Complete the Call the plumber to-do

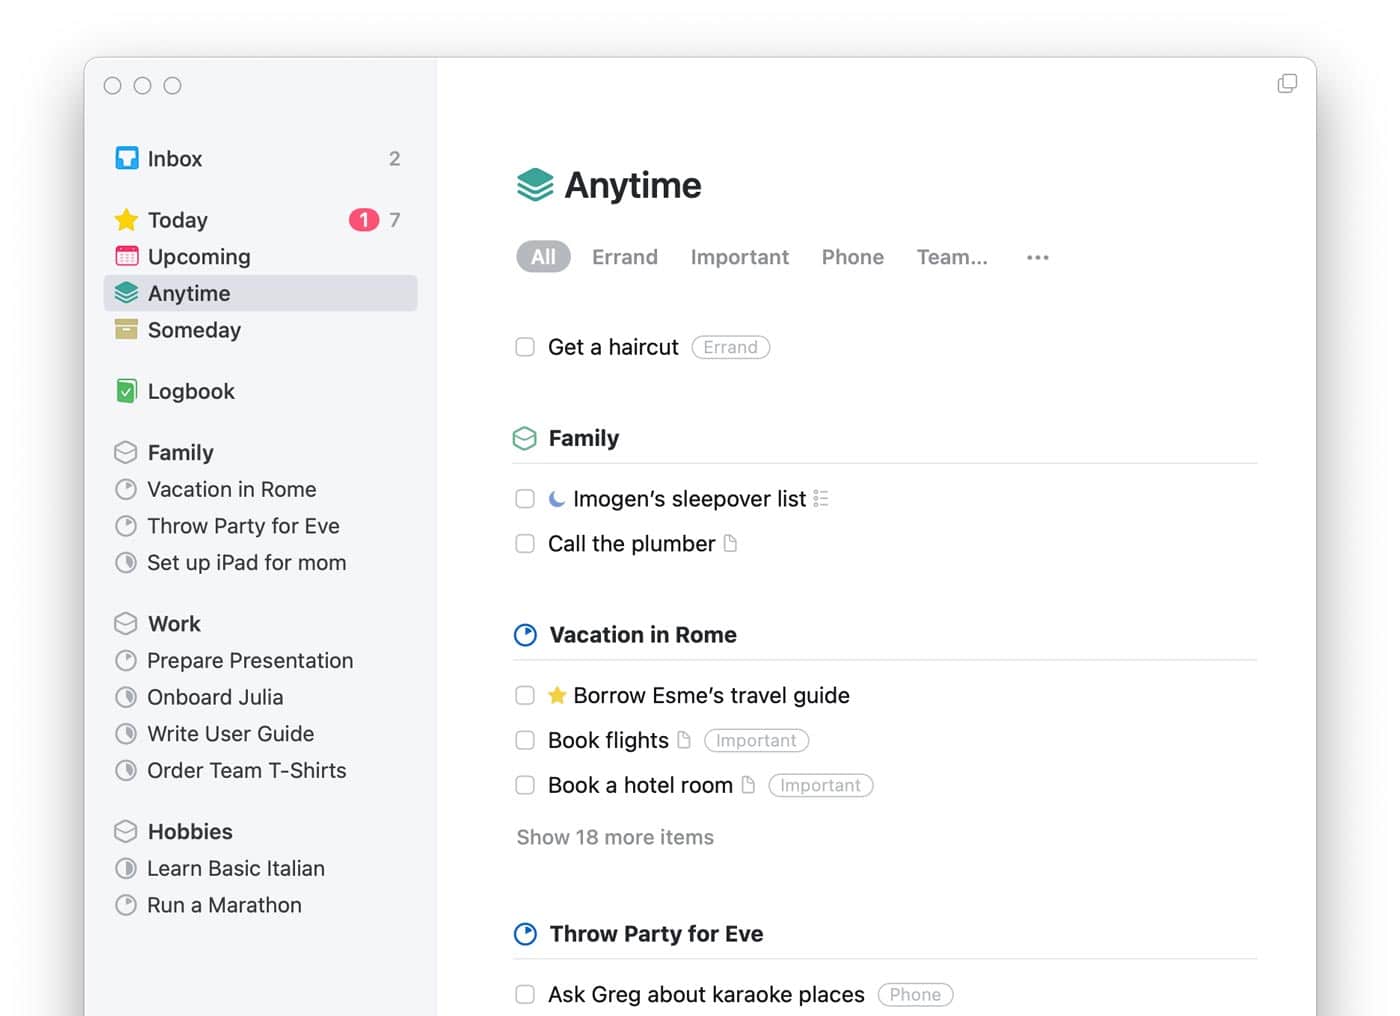(x=525, y=543)
